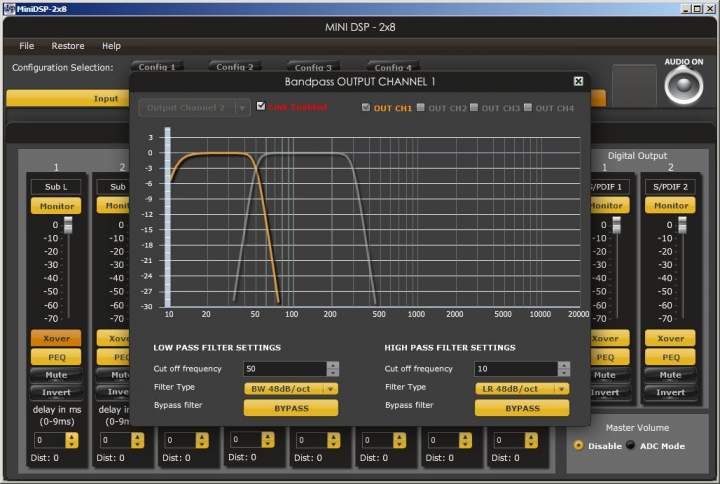Viewport: 720px width, 484px height.
Task: Click delay stepper arrows under Sub L channel
Action: [x=70, y=440]
